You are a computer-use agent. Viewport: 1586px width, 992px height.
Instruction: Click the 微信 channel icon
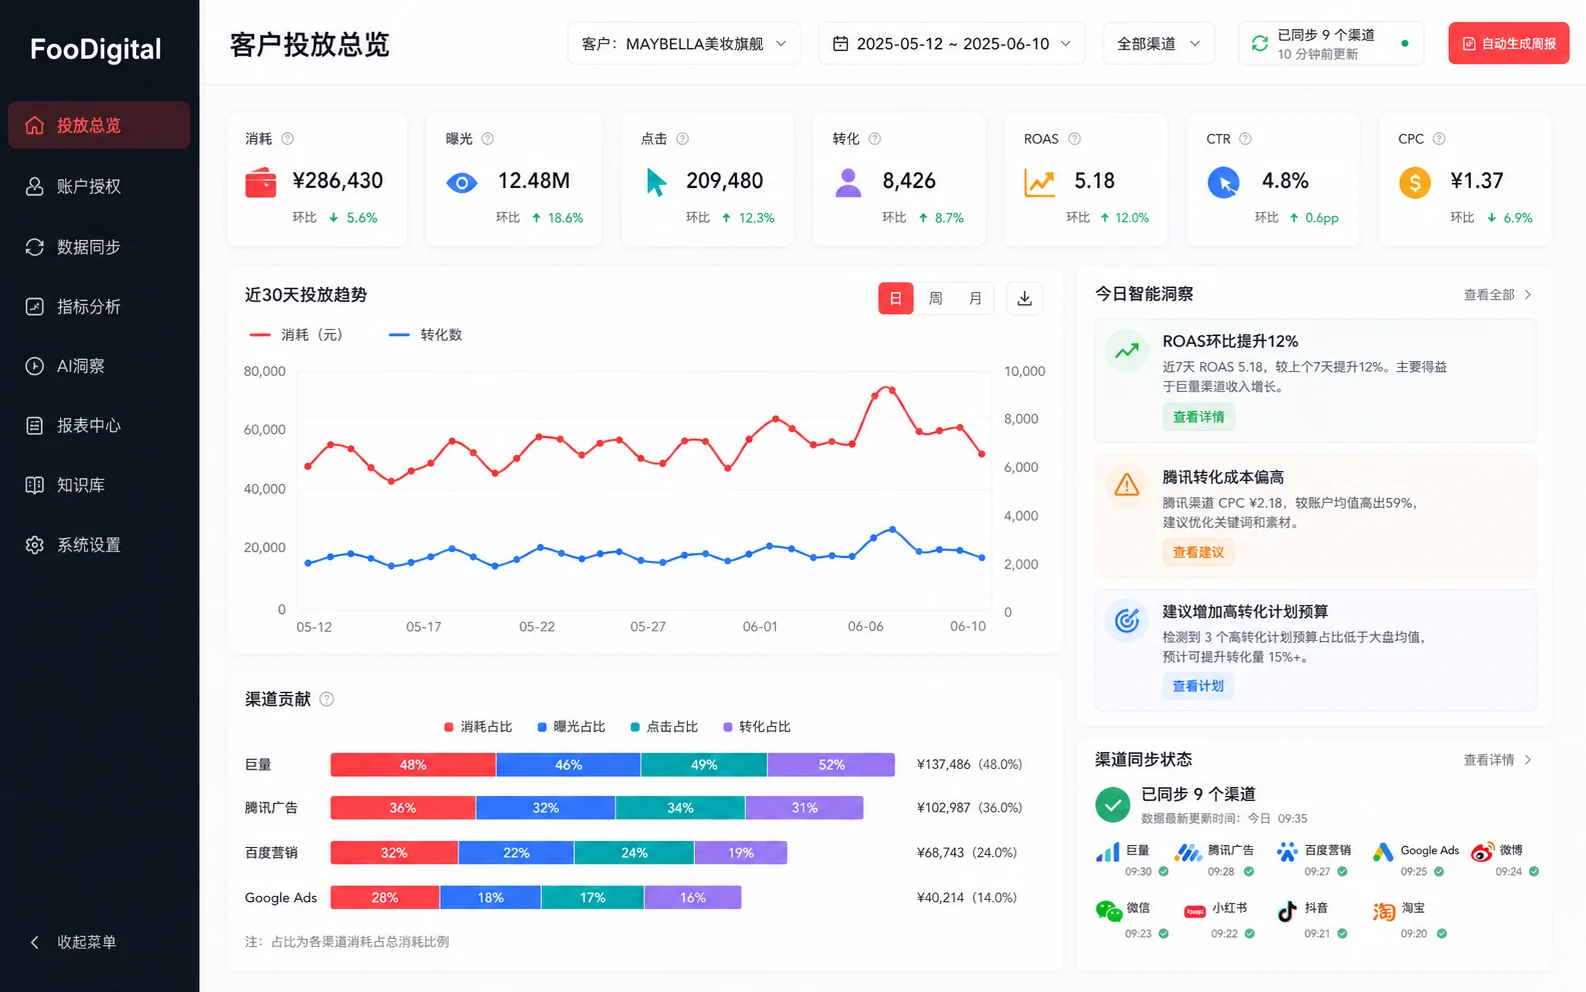tap(1108, 910)
